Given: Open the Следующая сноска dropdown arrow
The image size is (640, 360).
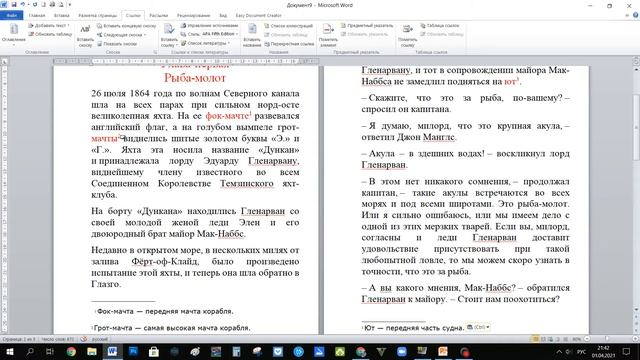Looking at the screenshot, I should pyautogui.click(x=145, y=35).
